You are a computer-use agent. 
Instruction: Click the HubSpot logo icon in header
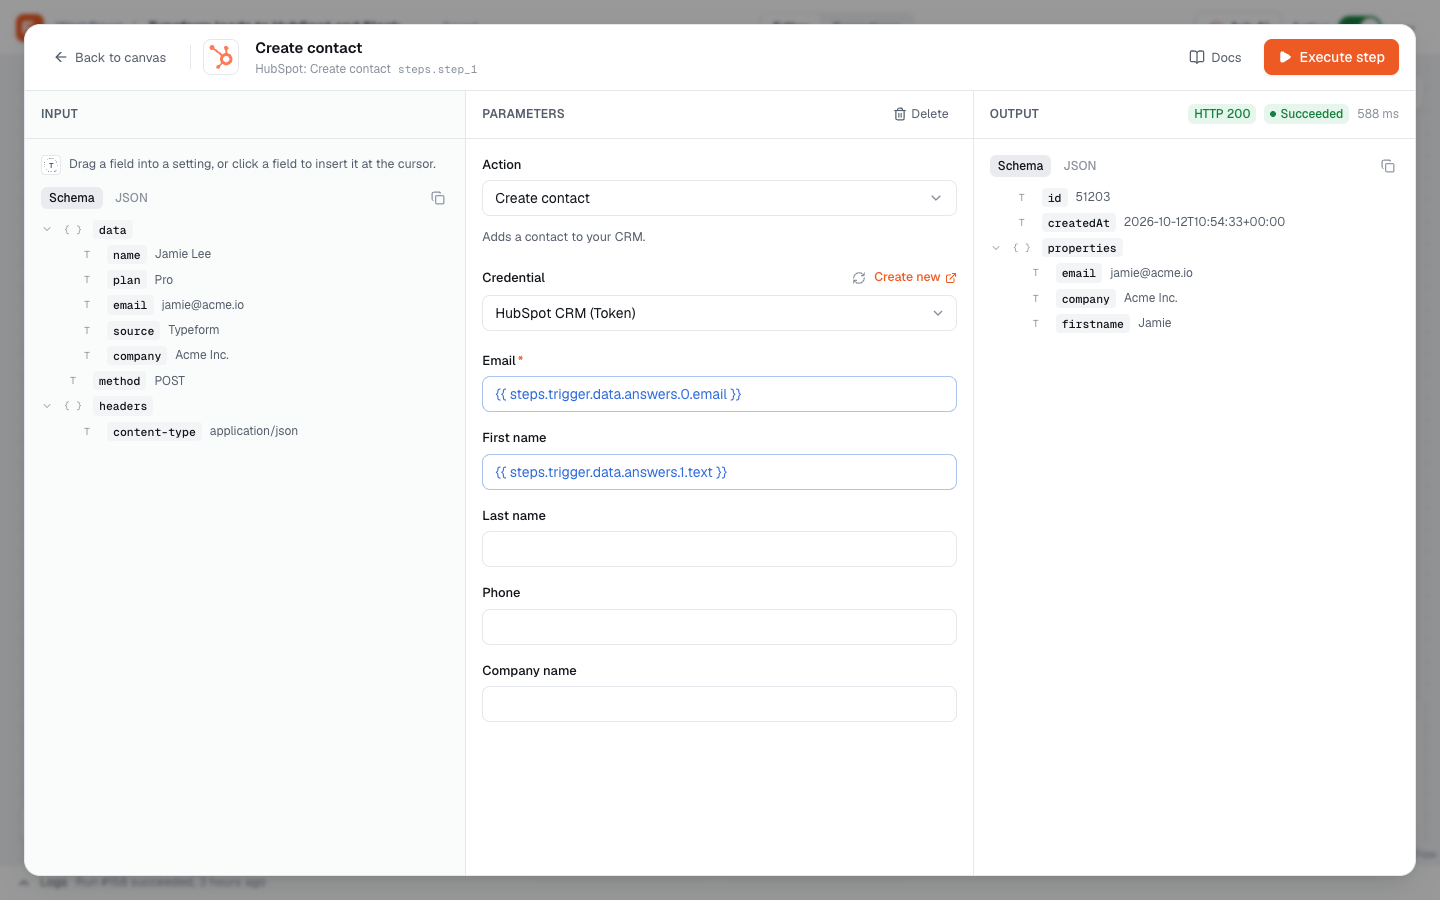(221, 57)
